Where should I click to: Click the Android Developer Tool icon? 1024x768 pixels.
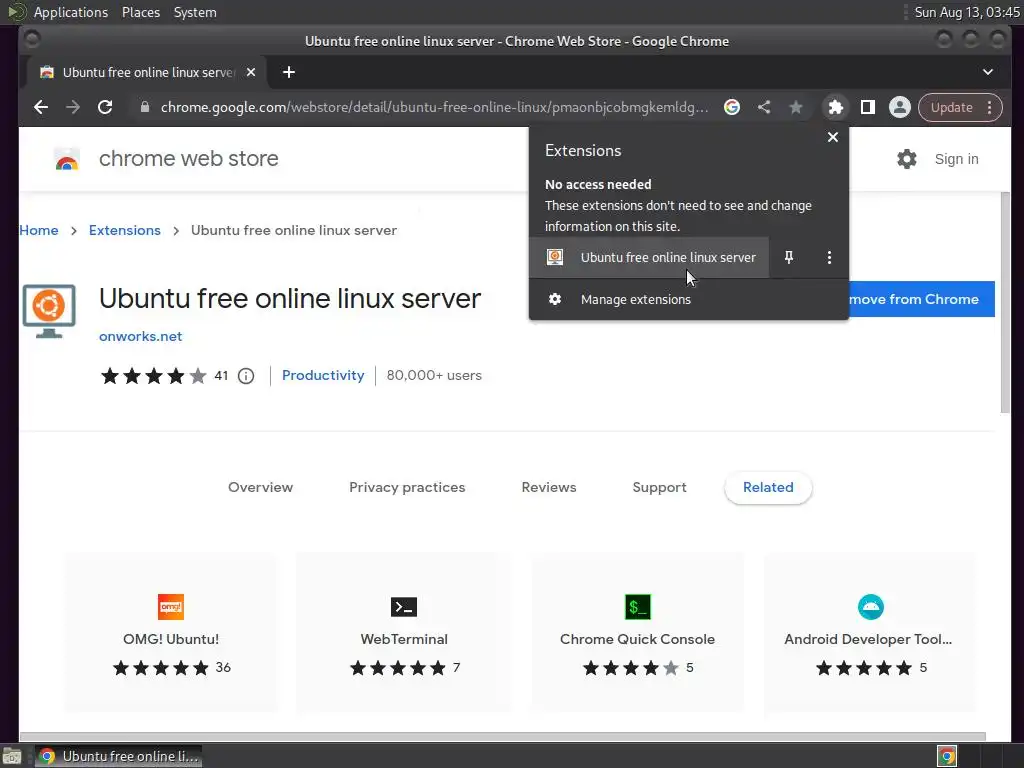pyautogui.click(x=871, y=607)
